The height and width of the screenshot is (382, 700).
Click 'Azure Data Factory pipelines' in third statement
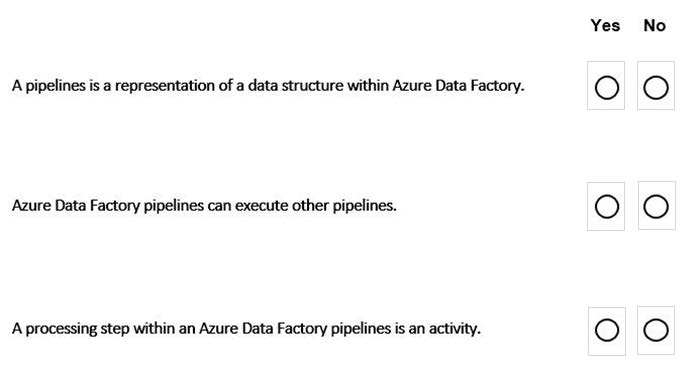[x=295, y=328]
